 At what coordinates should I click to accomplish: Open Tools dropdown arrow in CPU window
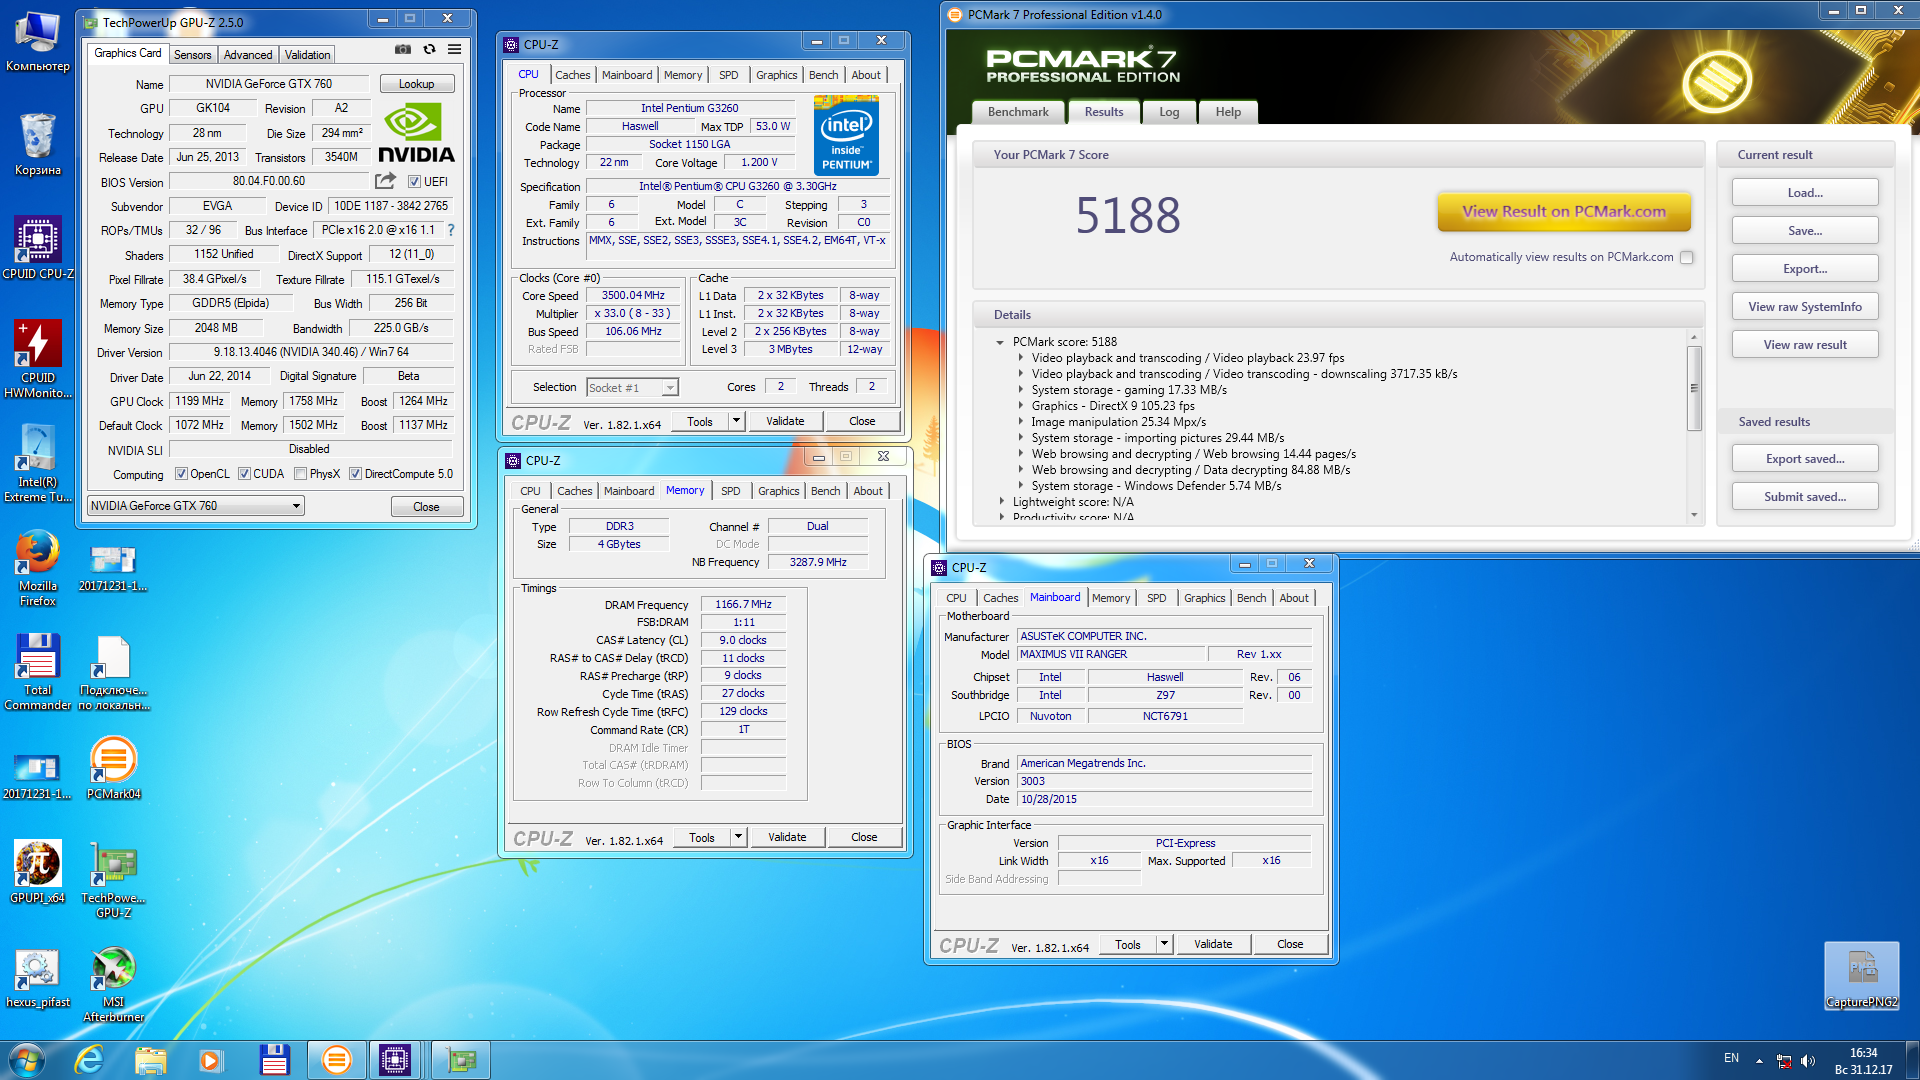737,421
